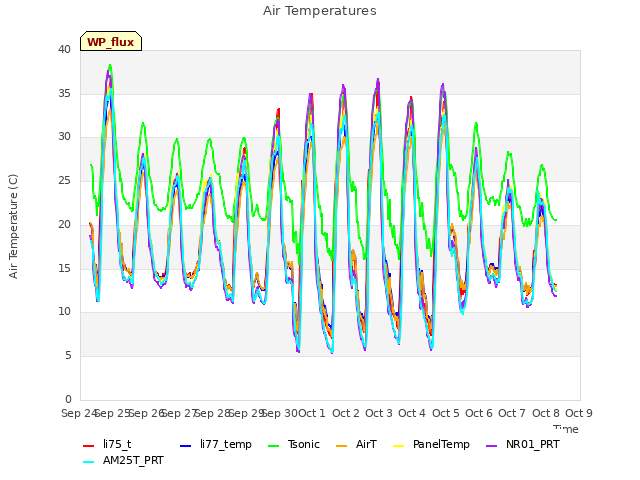Click the Oct 9 x-axis tick label
This screenshot has height=480, width=640.
tap(579, 413)
